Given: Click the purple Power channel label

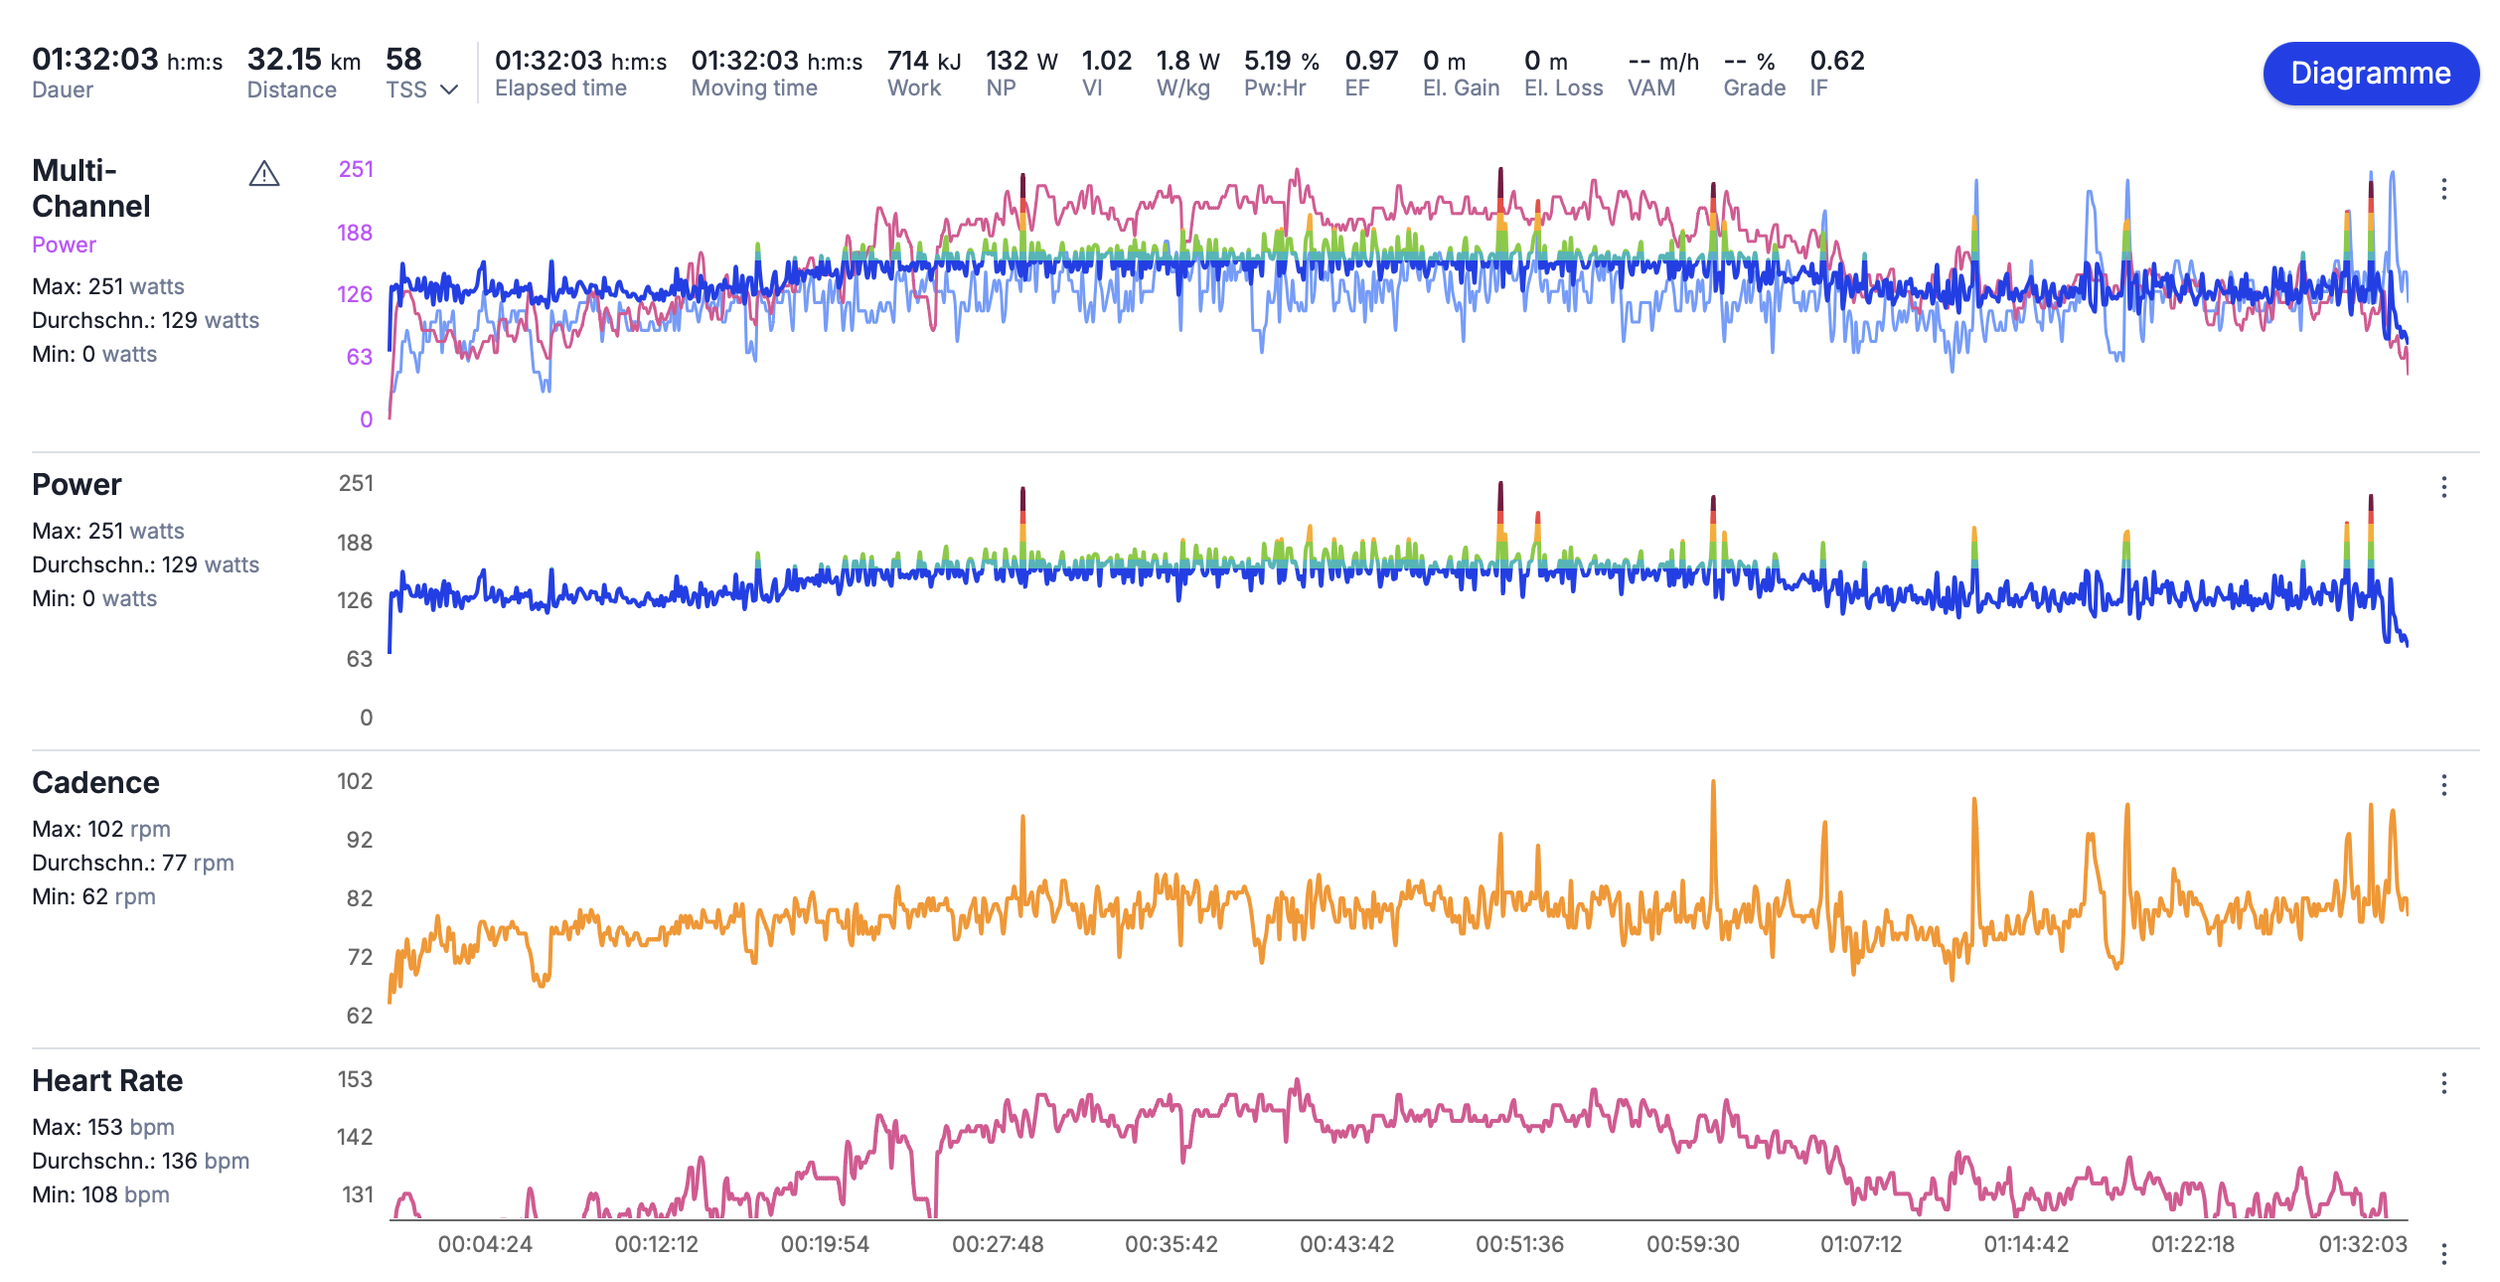Looking at the screenshot, I should tap(64, 245).
